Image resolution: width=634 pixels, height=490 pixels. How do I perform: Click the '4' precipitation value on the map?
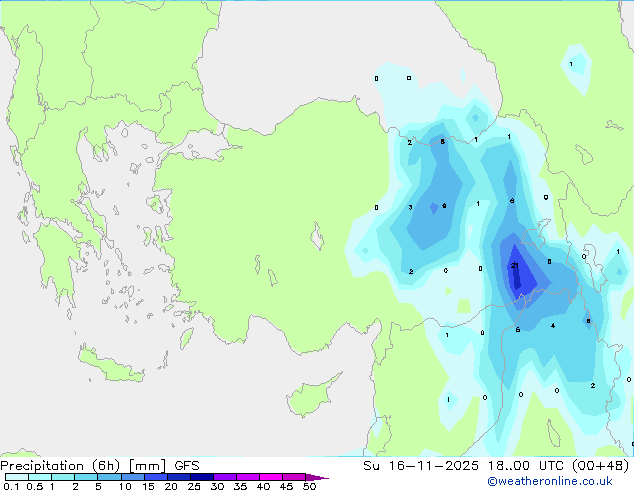tap(553, 325)
